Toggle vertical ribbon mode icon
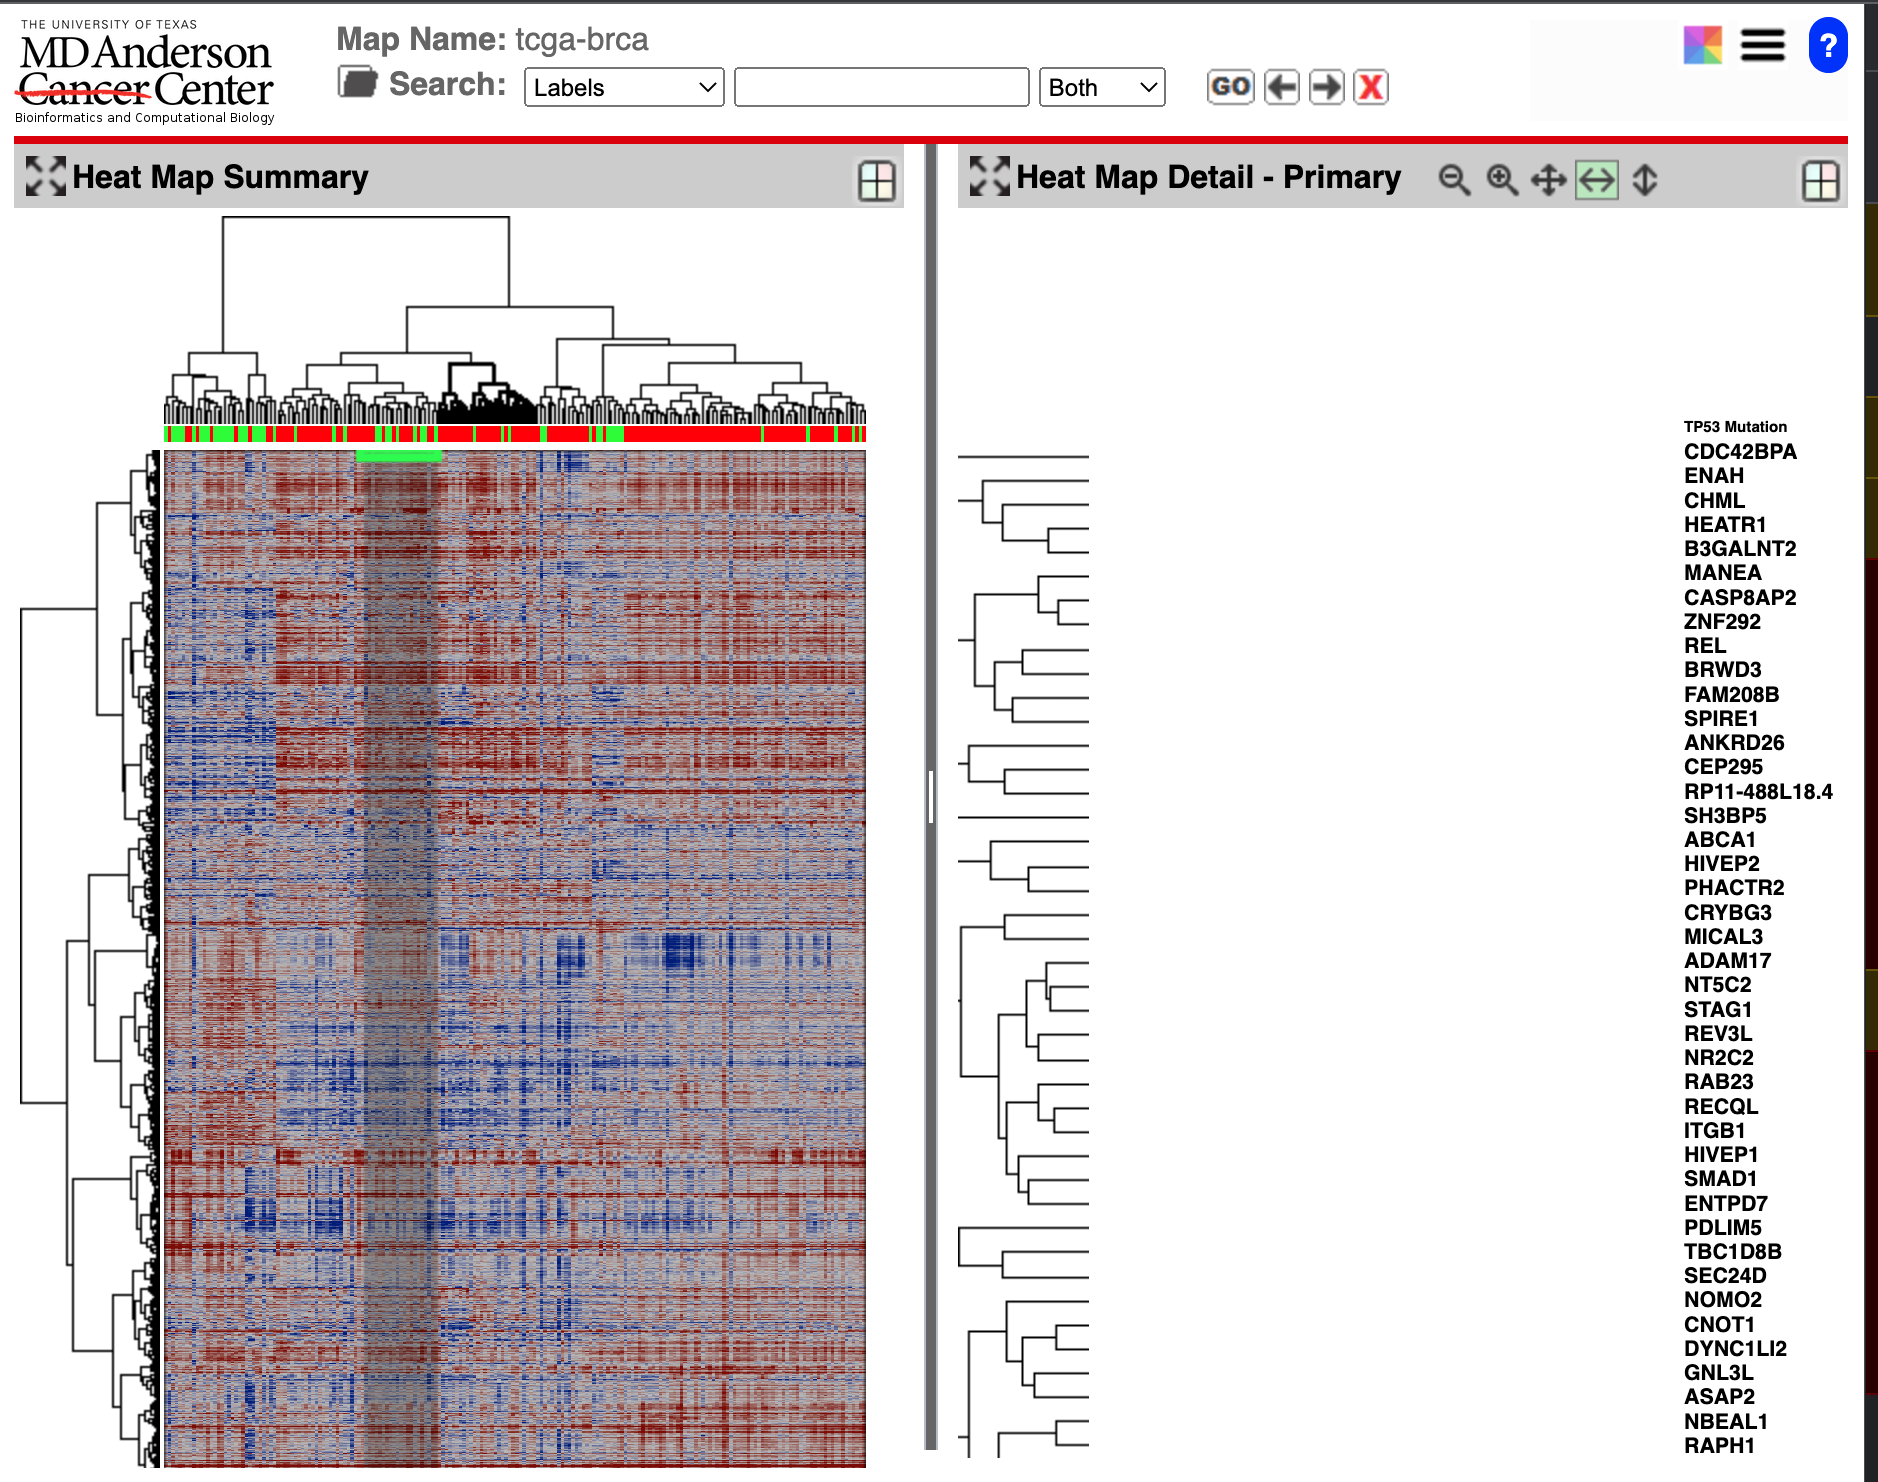The width and height of the screenshot is (1878, 1482). tap(1645, 180)
